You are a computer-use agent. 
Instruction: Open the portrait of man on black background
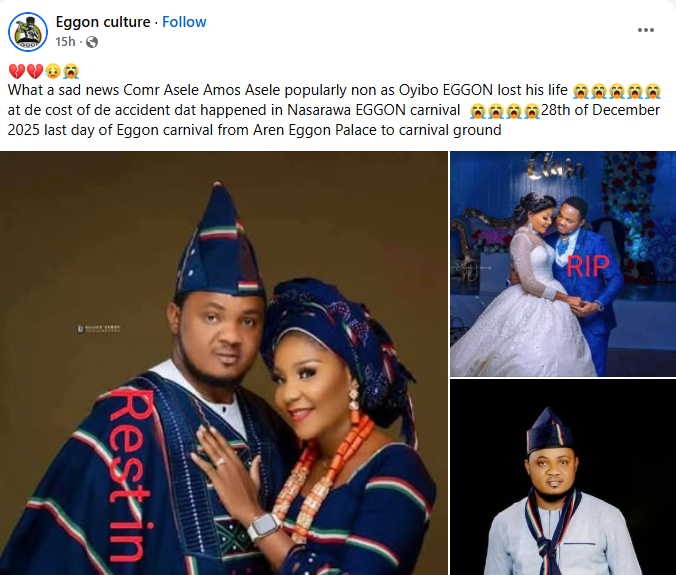click(x=563, y=477)
